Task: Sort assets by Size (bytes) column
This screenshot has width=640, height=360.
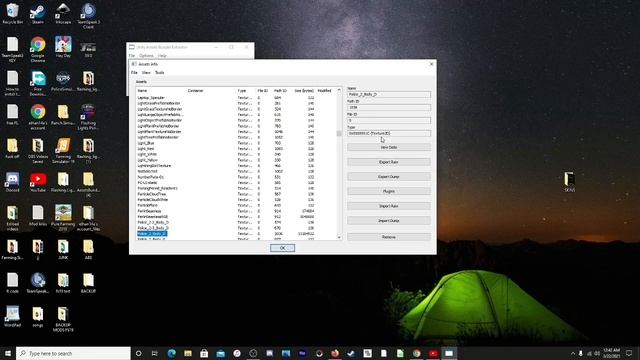Action: tap(303, 91)
